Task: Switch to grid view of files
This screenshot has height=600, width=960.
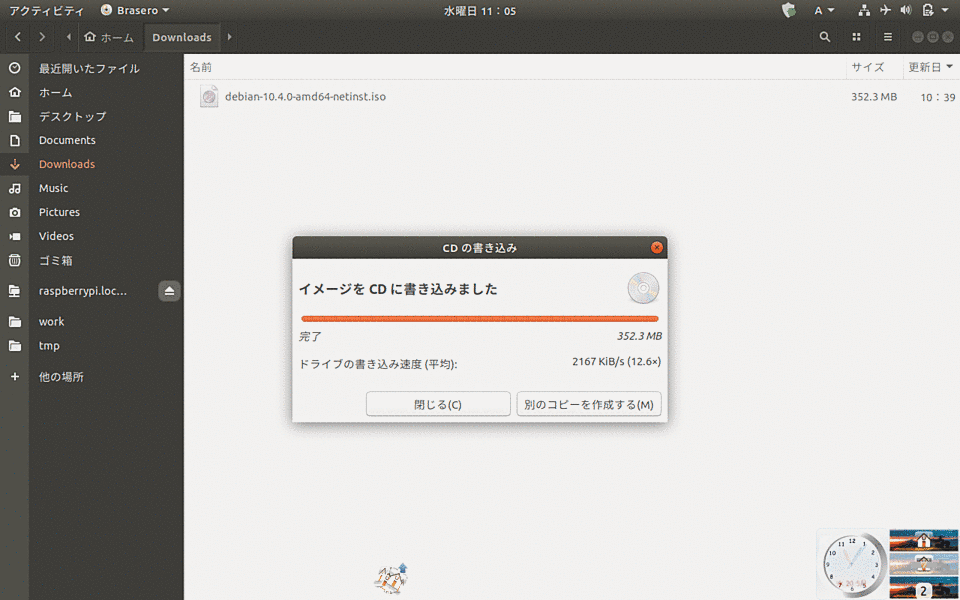Action: pyautogui.click(x=856, y=36)
